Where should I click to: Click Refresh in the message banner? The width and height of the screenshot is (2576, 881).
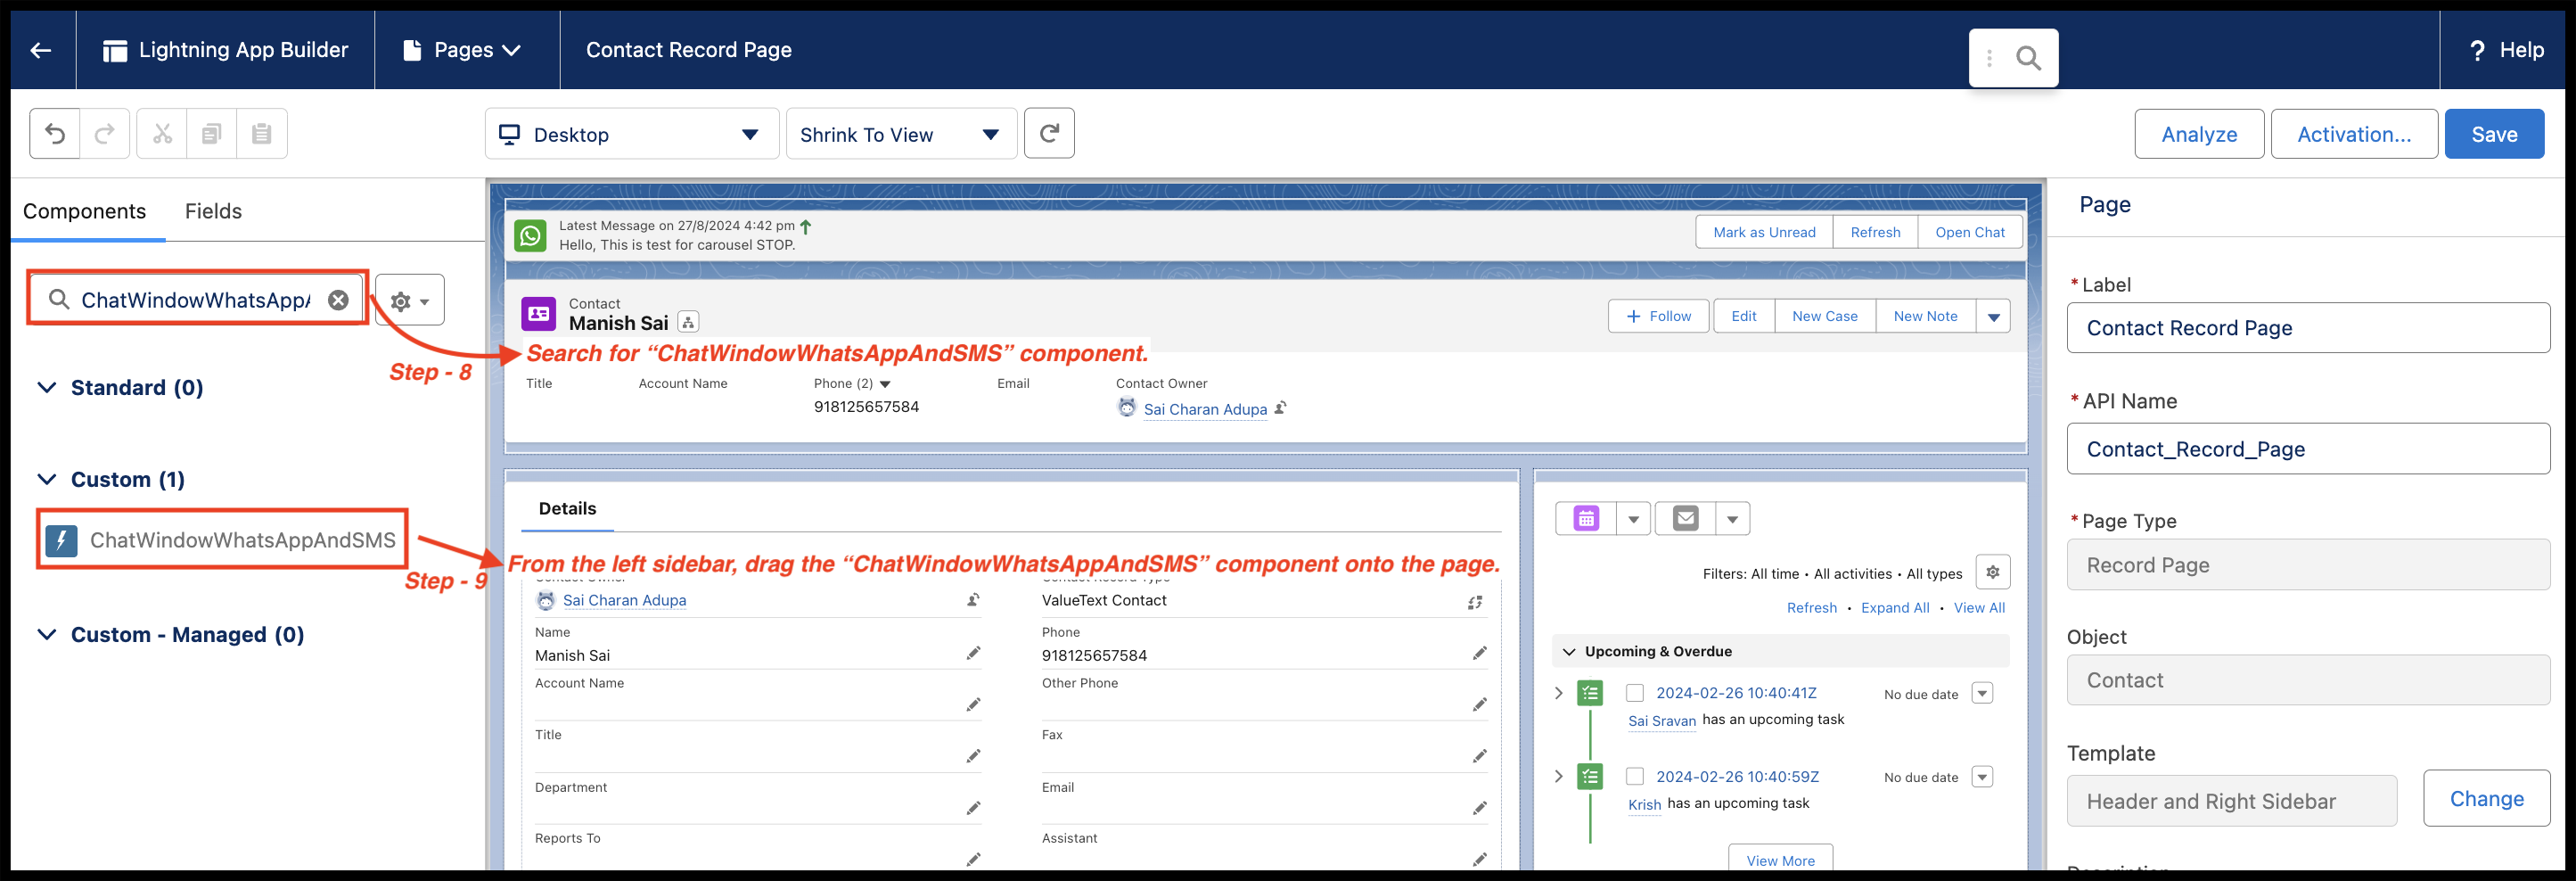(1875, 232)
